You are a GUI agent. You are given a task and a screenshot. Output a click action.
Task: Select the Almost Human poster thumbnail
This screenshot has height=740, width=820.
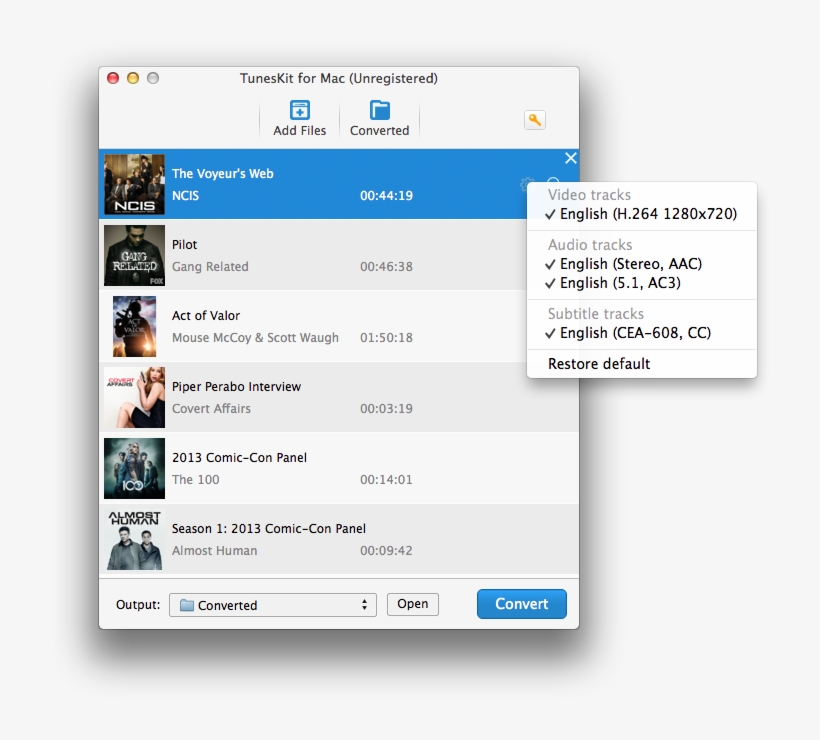click(x=134, y=540)
